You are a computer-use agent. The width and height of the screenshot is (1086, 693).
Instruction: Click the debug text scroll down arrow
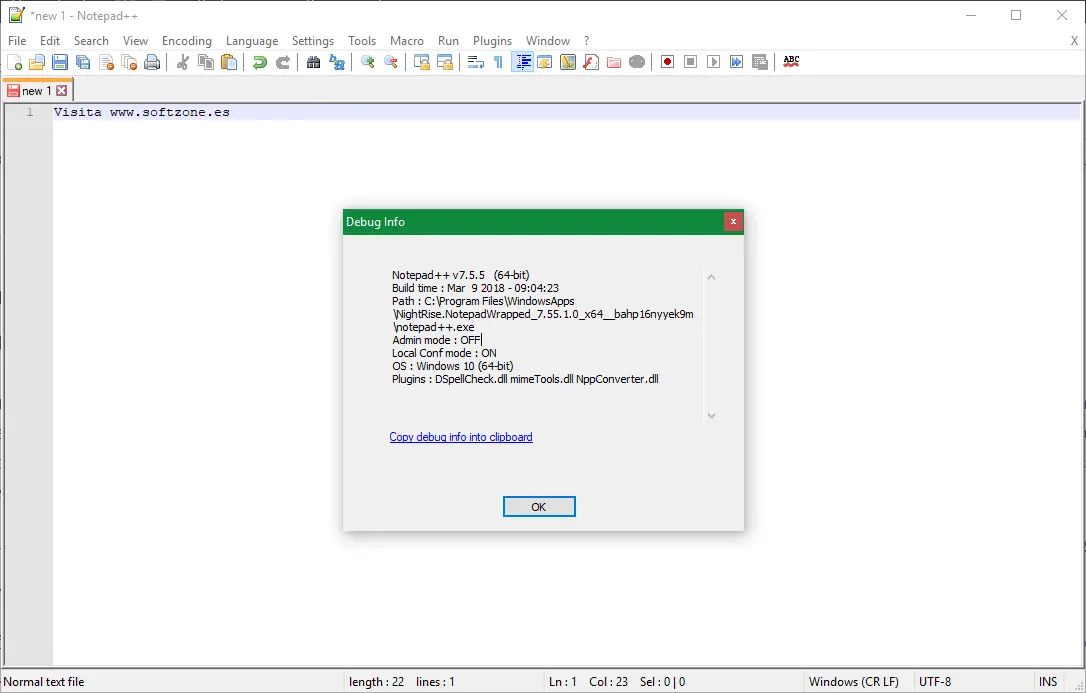[711, 415]
